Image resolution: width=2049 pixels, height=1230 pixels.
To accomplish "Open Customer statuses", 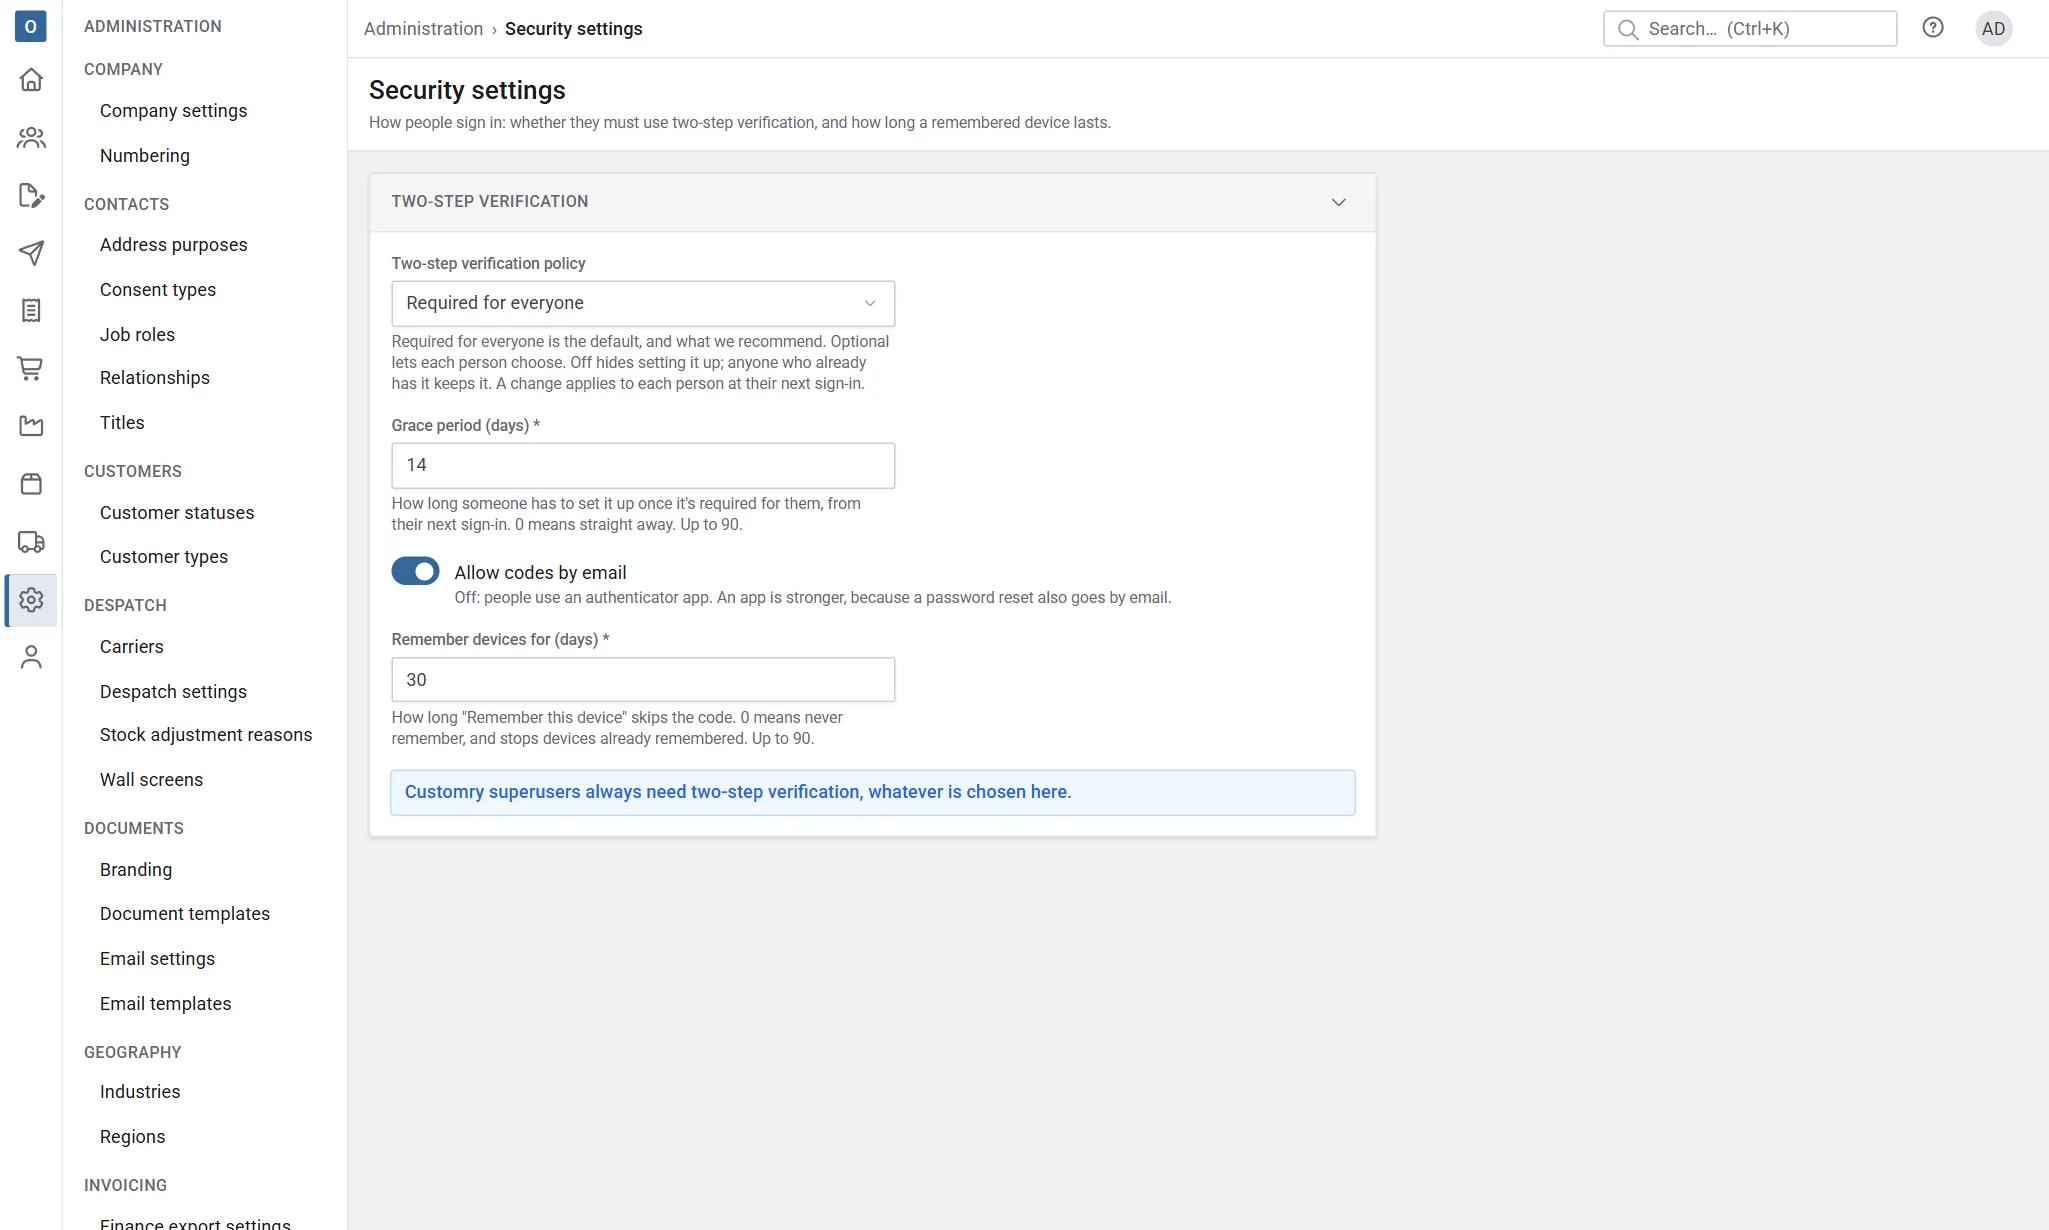I will 177,513.
